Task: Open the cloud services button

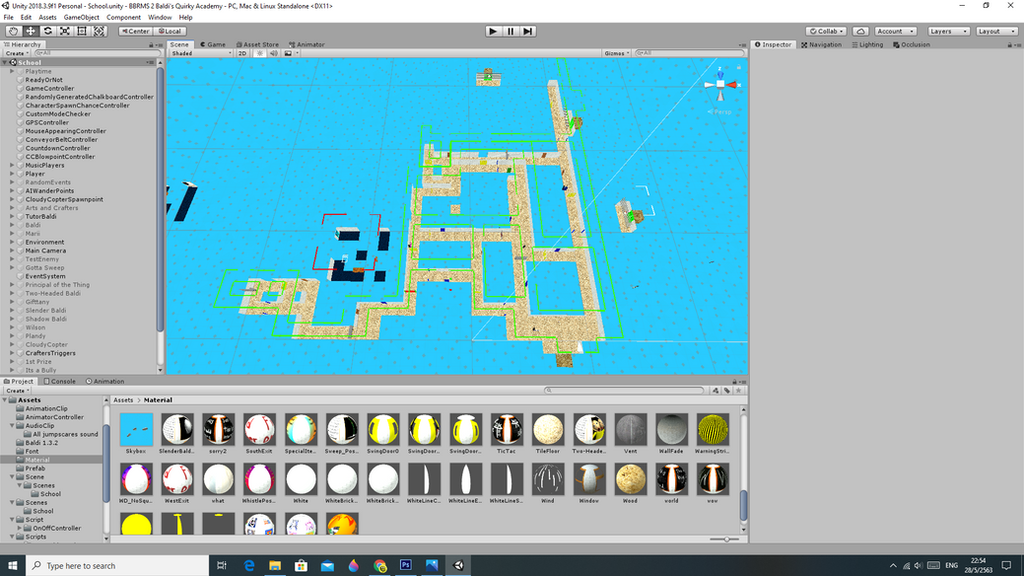Action: [861, 31]
